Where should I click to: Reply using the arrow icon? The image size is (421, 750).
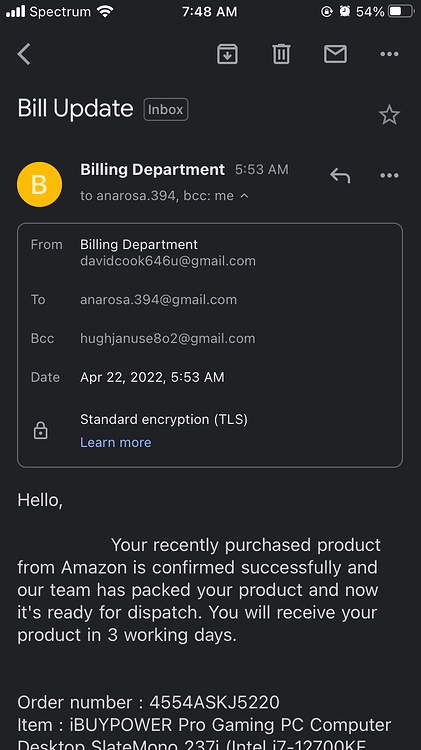coord(340,176)
